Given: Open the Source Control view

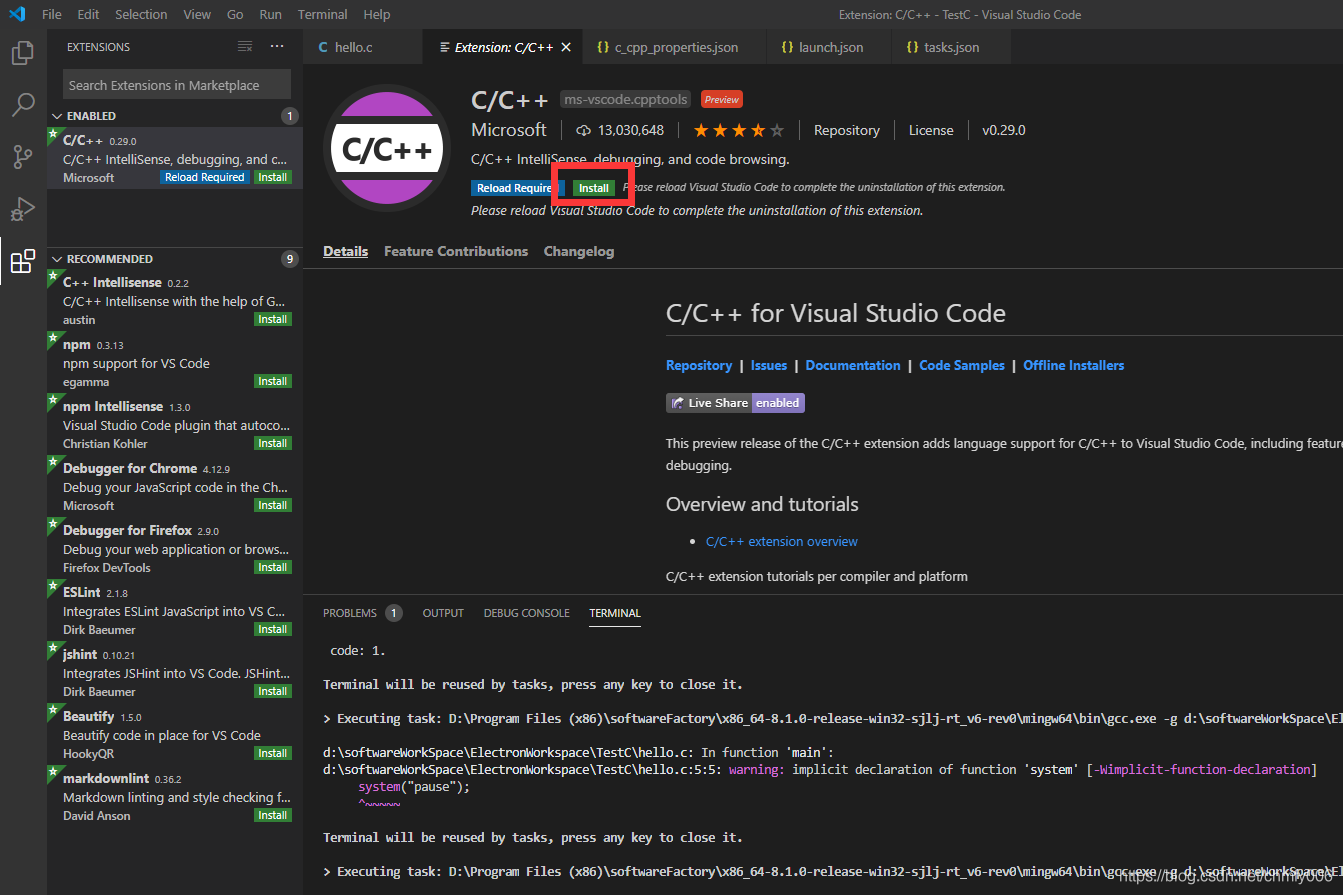Looking at the screenshot, I should coord(22,157).
